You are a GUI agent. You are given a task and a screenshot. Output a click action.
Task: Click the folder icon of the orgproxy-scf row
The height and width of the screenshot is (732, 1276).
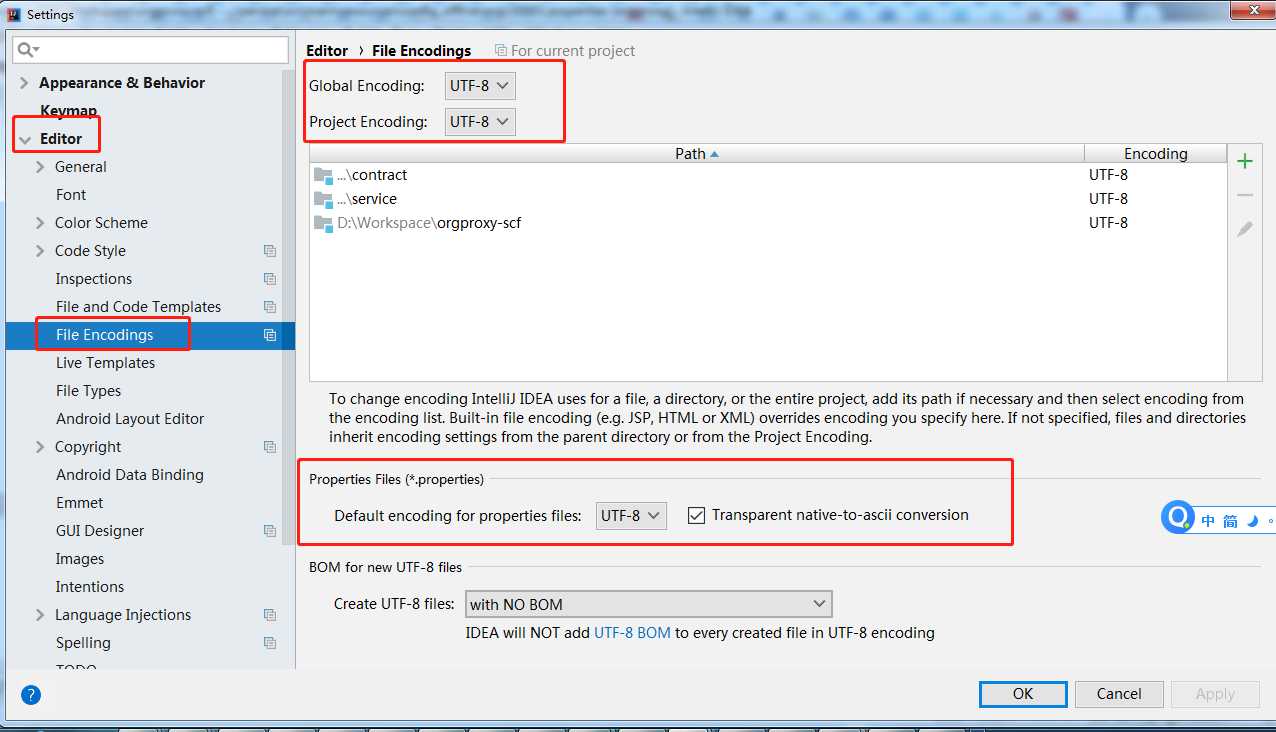pos(323,223)
